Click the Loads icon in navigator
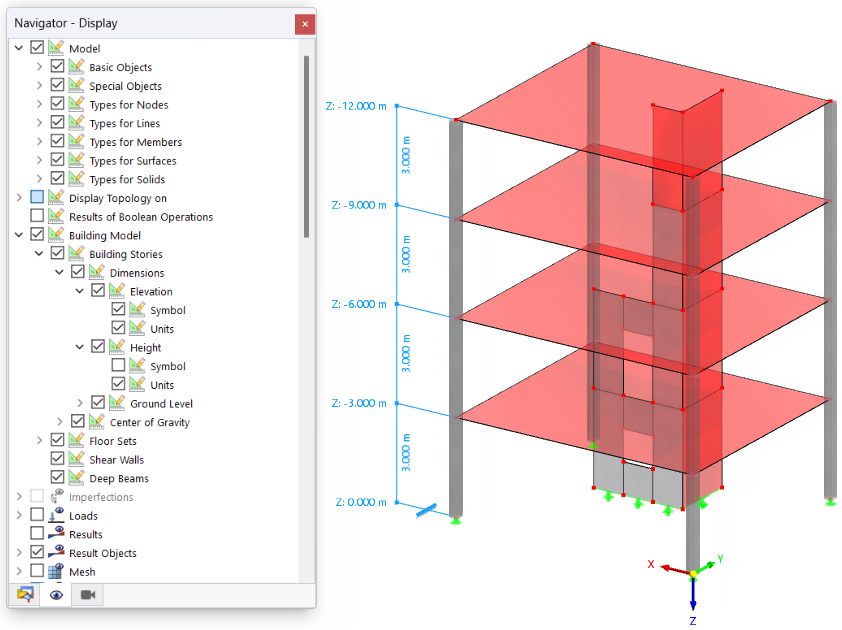Image resolution: width=842 pixels, height=630 pixels. [56, 515]
